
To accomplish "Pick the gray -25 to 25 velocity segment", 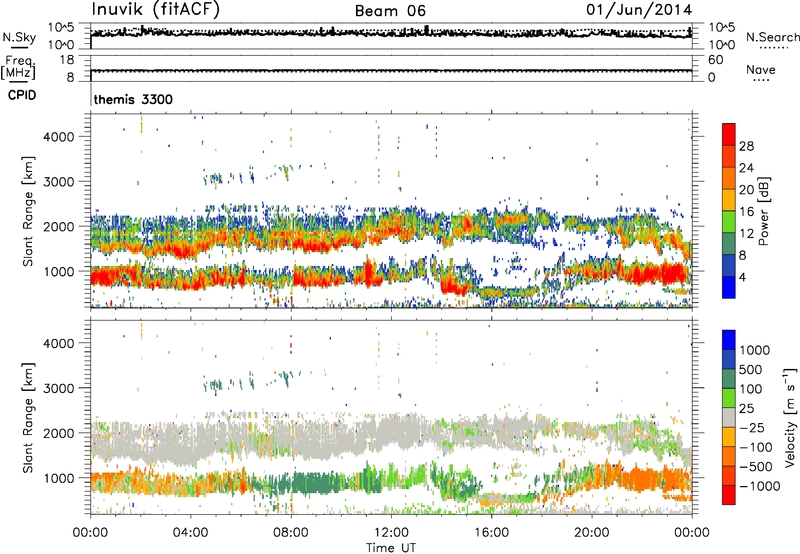I will click(x=729, y=418).
